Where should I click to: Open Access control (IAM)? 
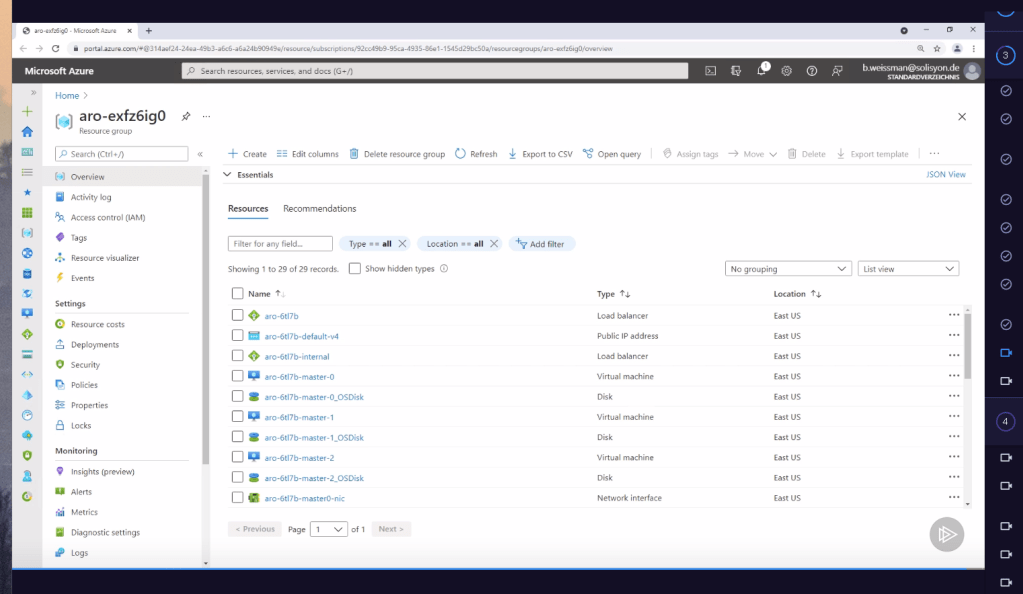108,217
